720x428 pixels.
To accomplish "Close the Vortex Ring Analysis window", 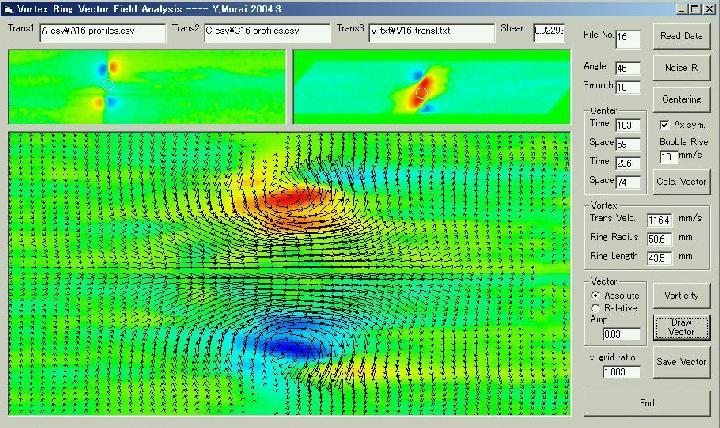I will point(709,8).
